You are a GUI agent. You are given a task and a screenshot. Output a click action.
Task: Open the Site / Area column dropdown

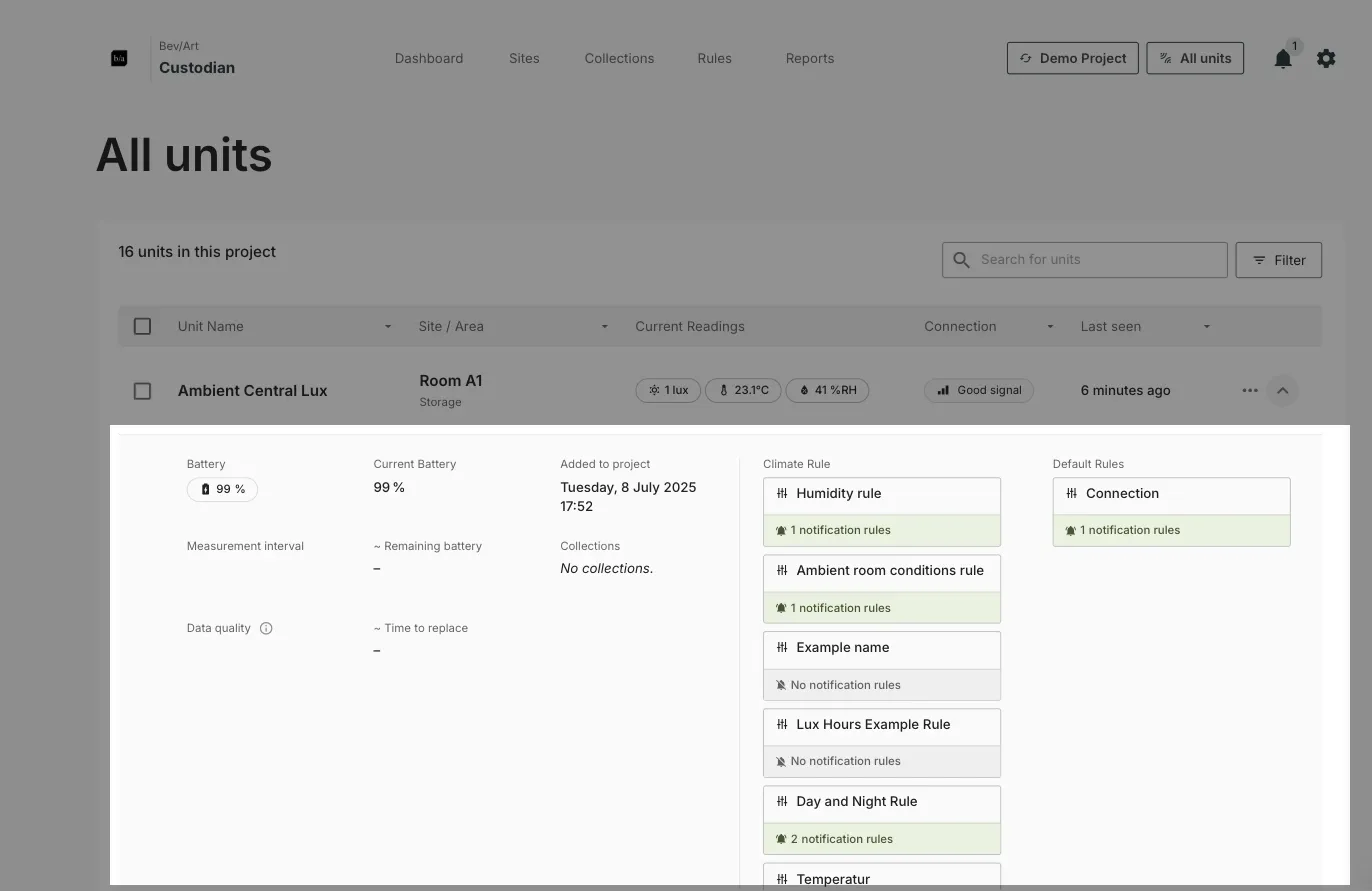point(604,327)
